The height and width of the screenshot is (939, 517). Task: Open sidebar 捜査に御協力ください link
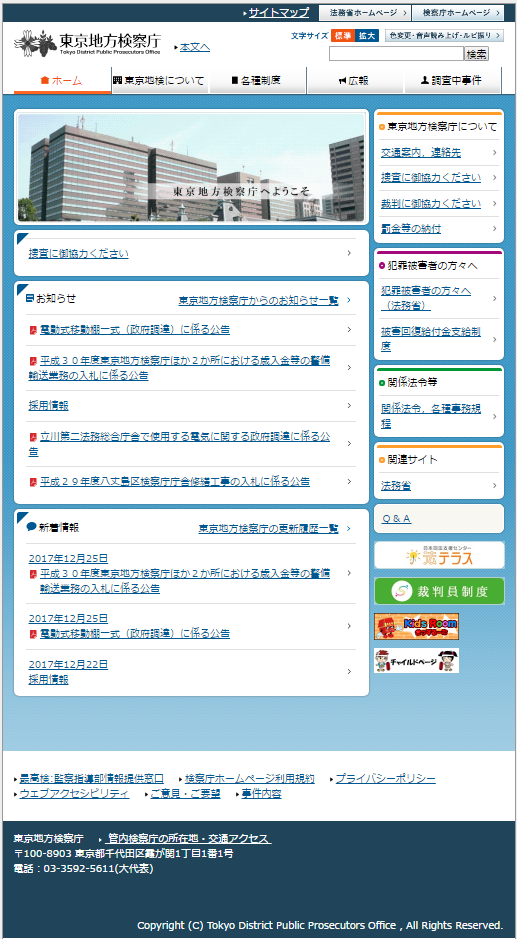click(431, 178)
